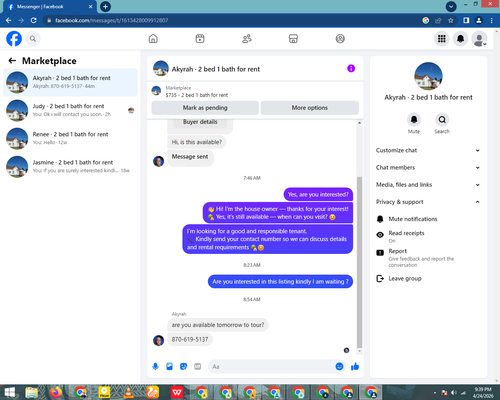This screenshot has width=500, height=400.
Task: Open a new browser tab
Action: pyautogui.click(x=105, y=6)
